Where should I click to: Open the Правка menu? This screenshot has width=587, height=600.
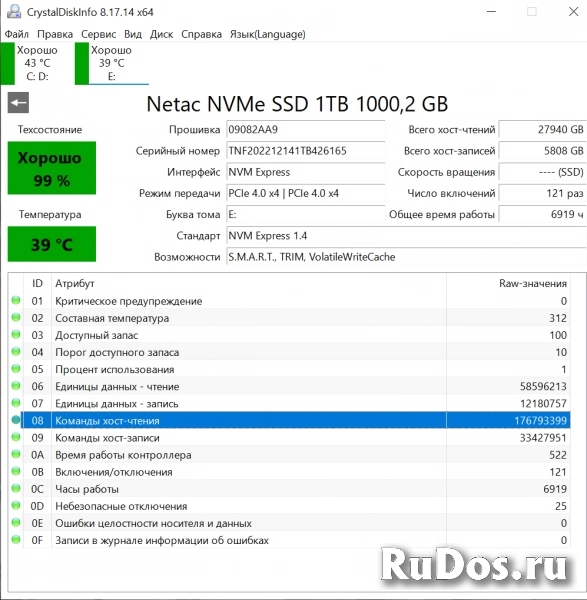[55, 34]
